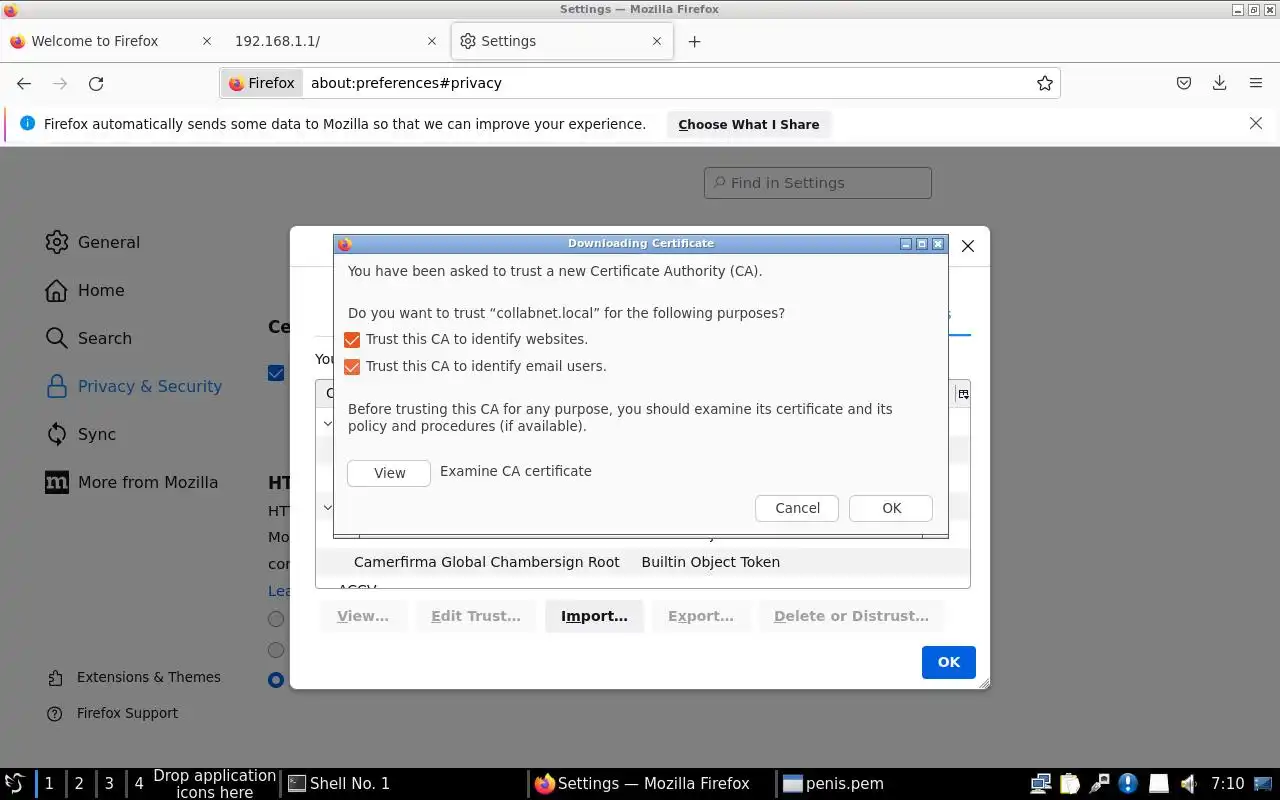Switch to workspace 3 in taskbar

109,784
